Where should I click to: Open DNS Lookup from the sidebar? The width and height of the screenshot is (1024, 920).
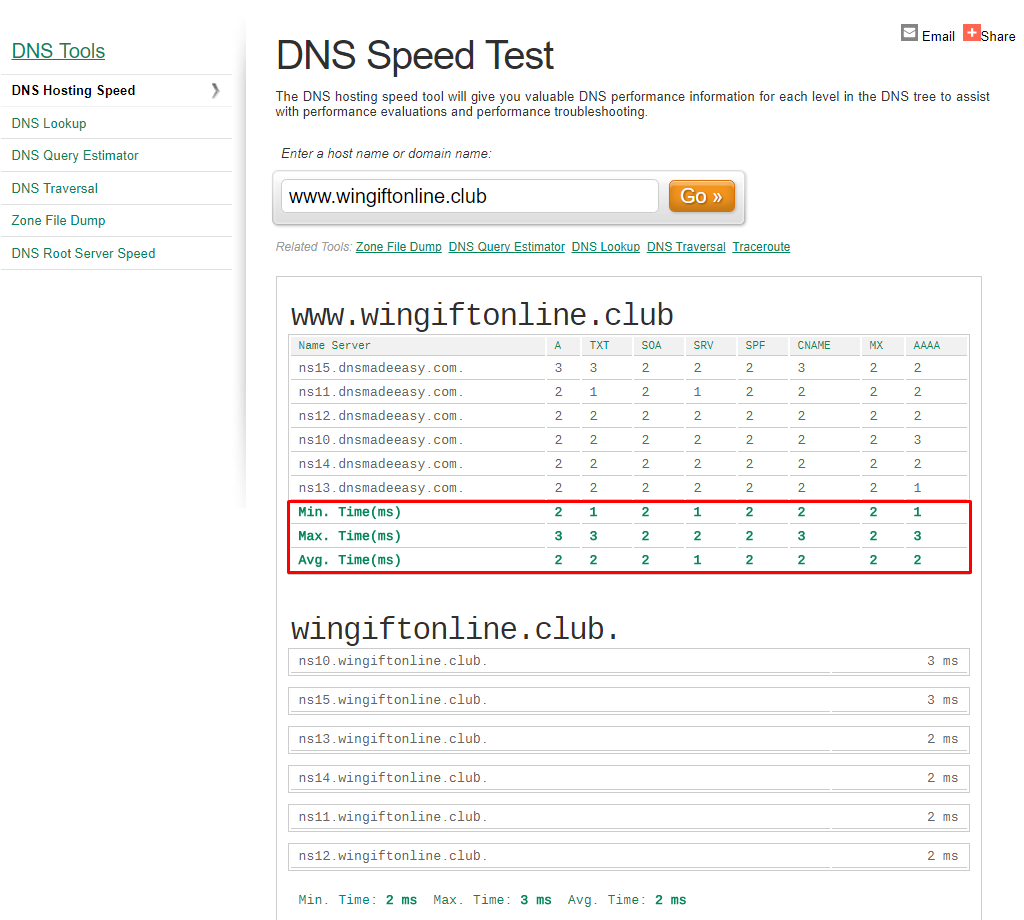tap(49, 123)
